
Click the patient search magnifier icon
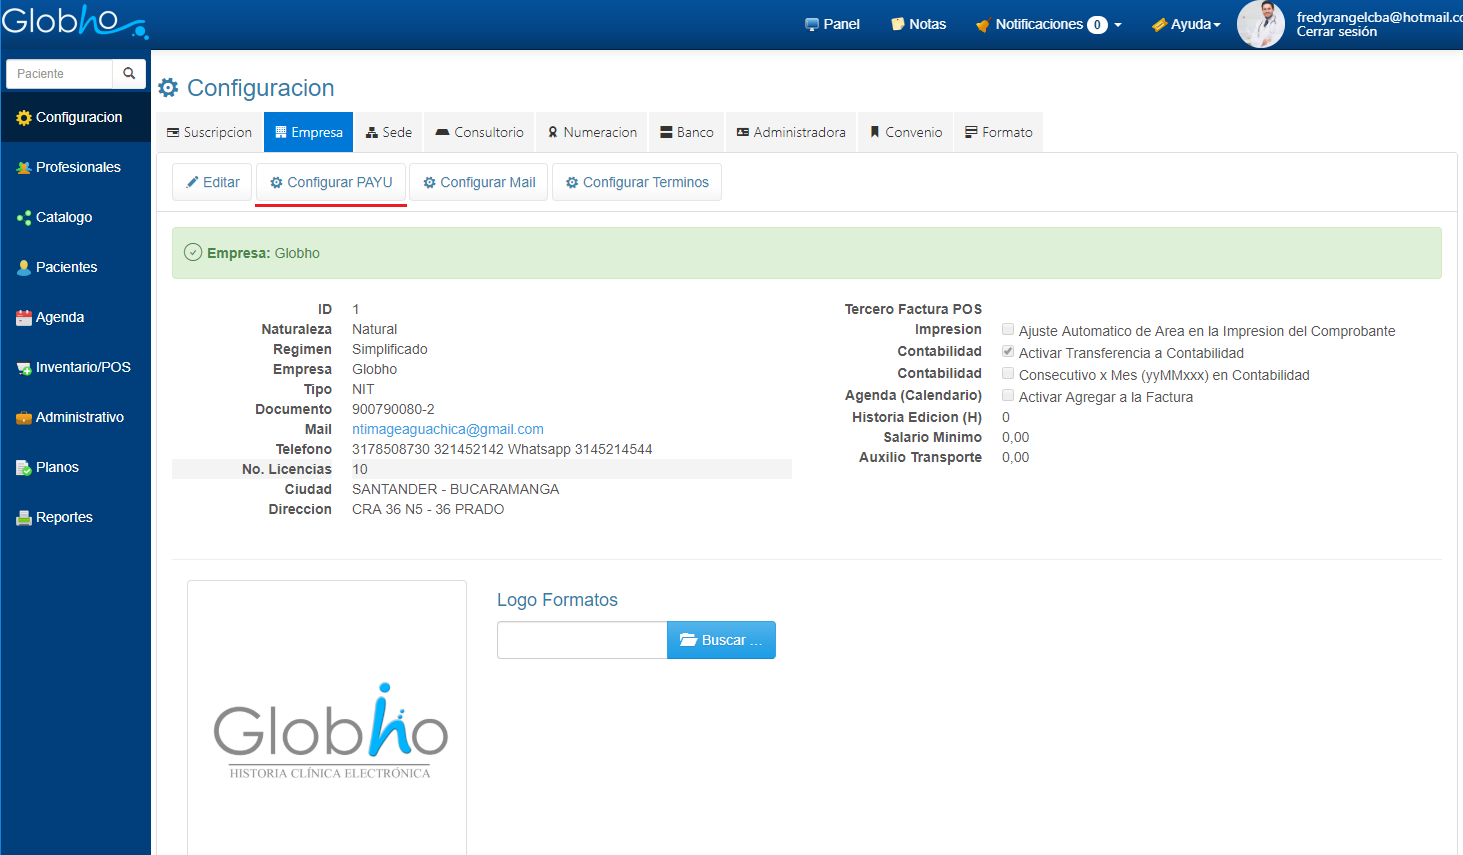[x=129, y=74]
